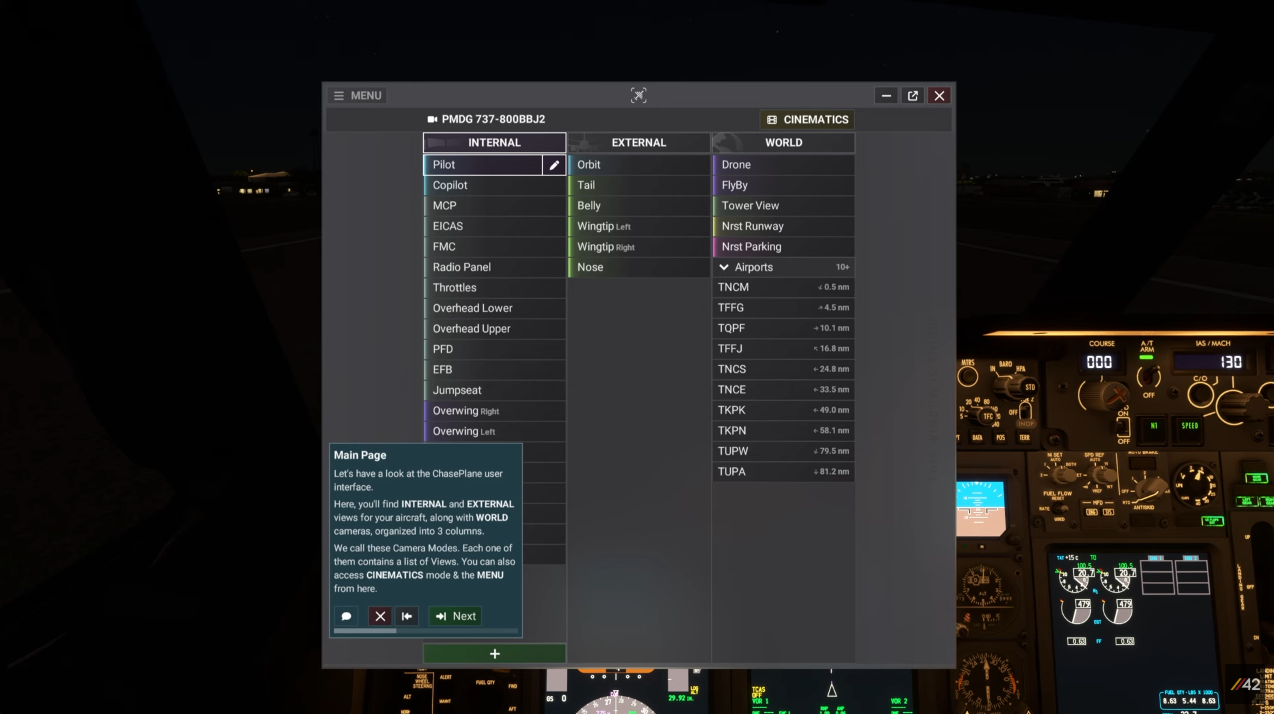
Task: Minimize the ChasePlane panel
Action: [886, 96]
